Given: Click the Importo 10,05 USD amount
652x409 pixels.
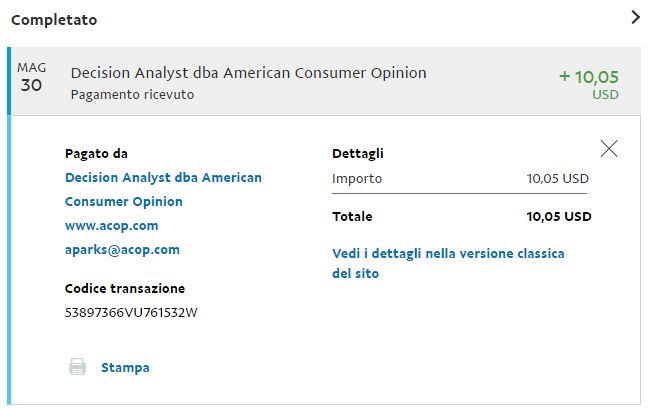Looking at the screenshot, I should point(558,179).
